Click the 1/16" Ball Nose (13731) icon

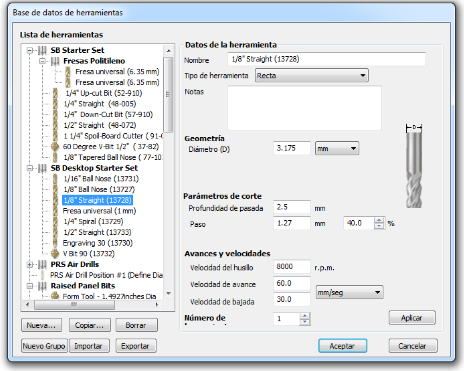point(55,179)
